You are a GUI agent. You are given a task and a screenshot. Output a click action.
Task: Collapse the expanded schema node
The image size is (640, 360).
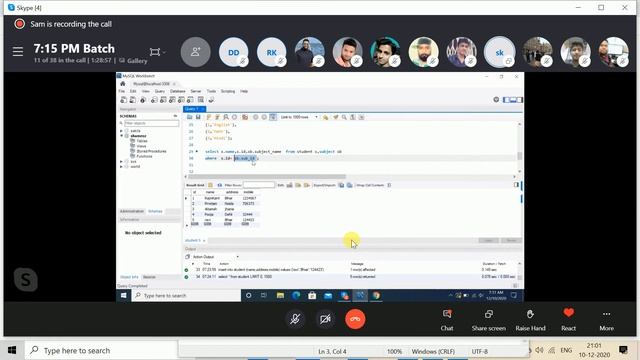click(x=121, y=136)
